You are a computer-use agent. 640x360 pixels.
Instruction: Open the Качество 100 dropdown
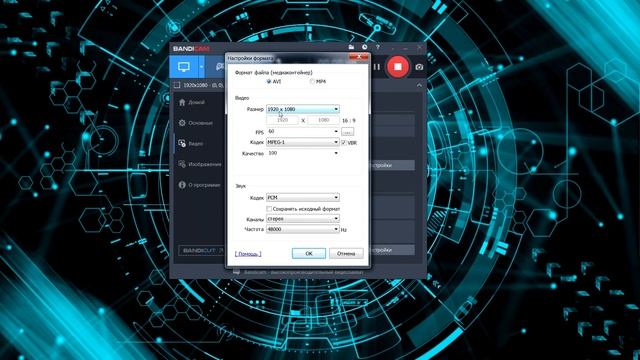pos(302,153)
